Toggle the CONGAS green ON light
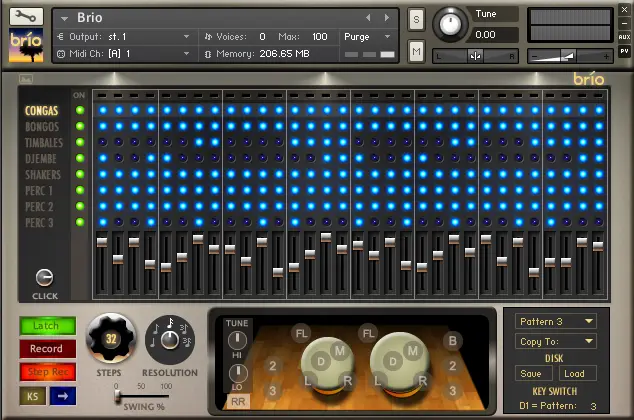This screenshot has width=634, height=420. (80, 110)
